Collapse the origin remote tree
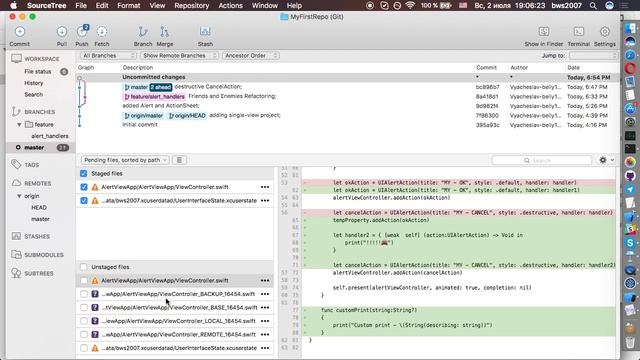The image size is (640, 360). 19,196
